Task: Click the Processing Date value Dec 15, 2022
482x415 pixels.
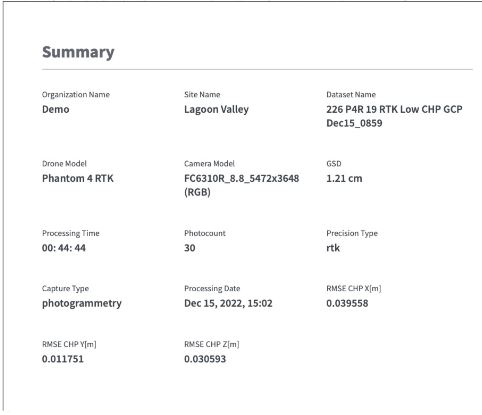Action: 228,303
